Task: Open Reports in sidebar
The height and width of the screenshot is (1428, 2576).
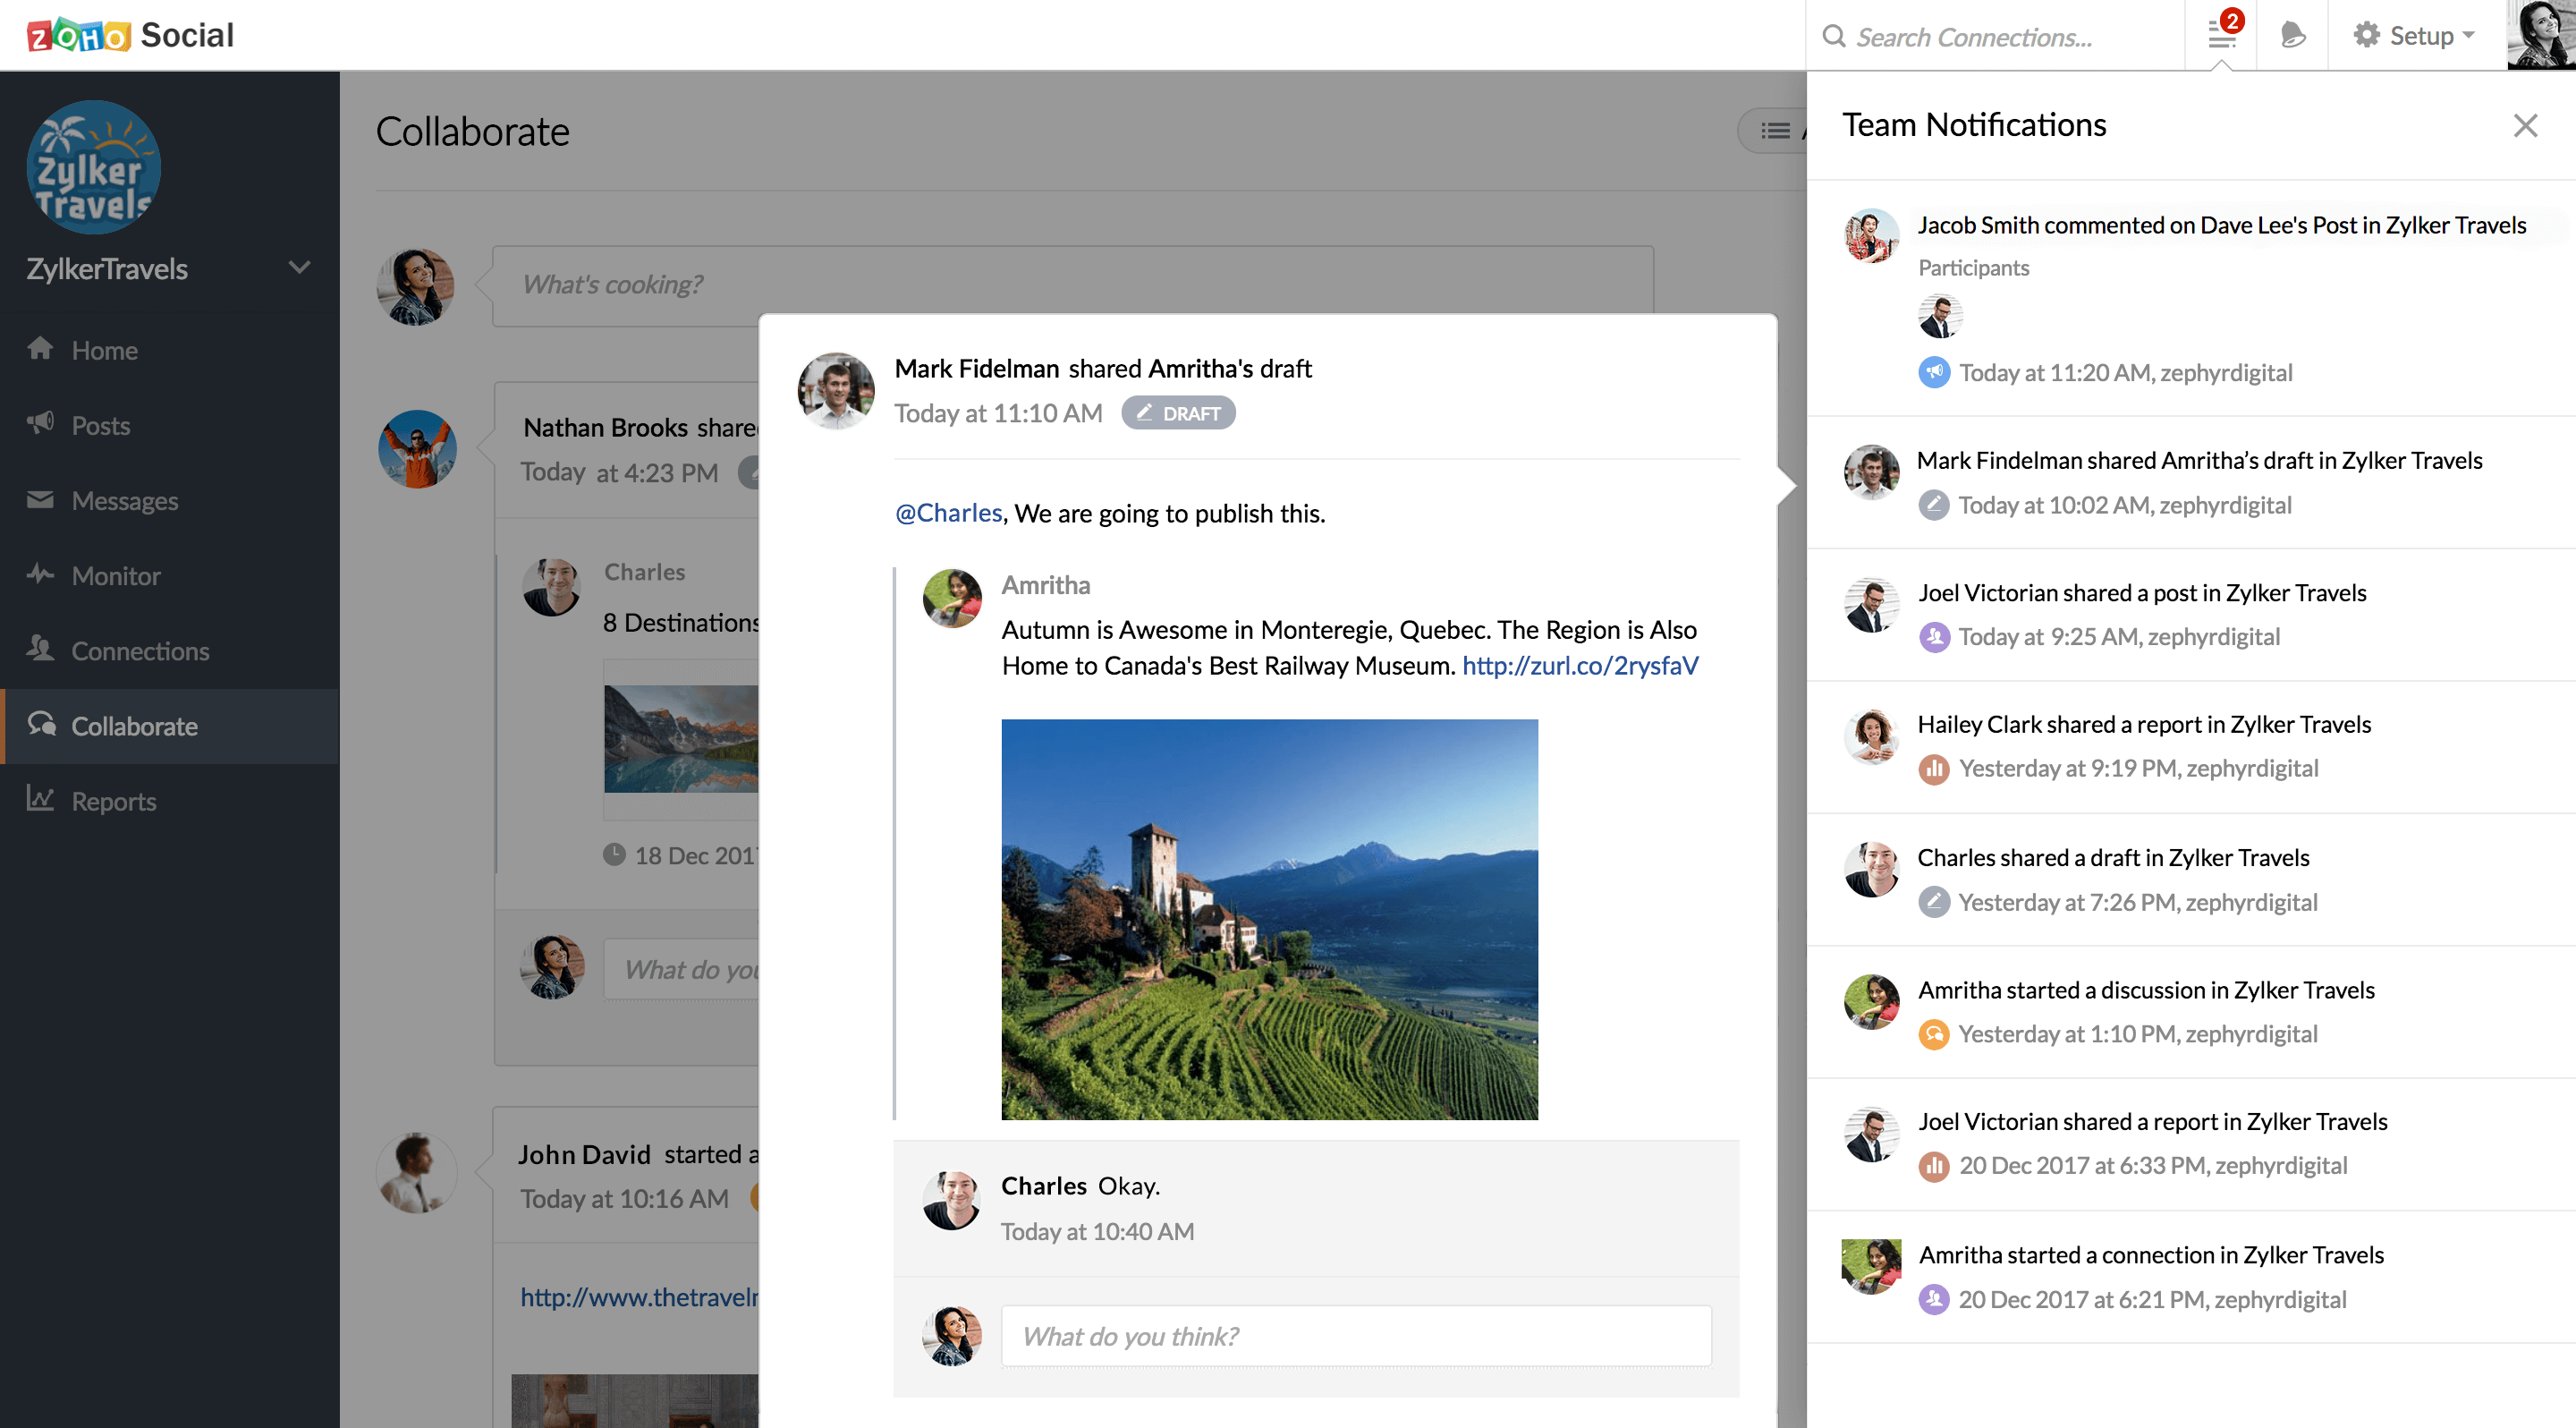Action: 170,801
